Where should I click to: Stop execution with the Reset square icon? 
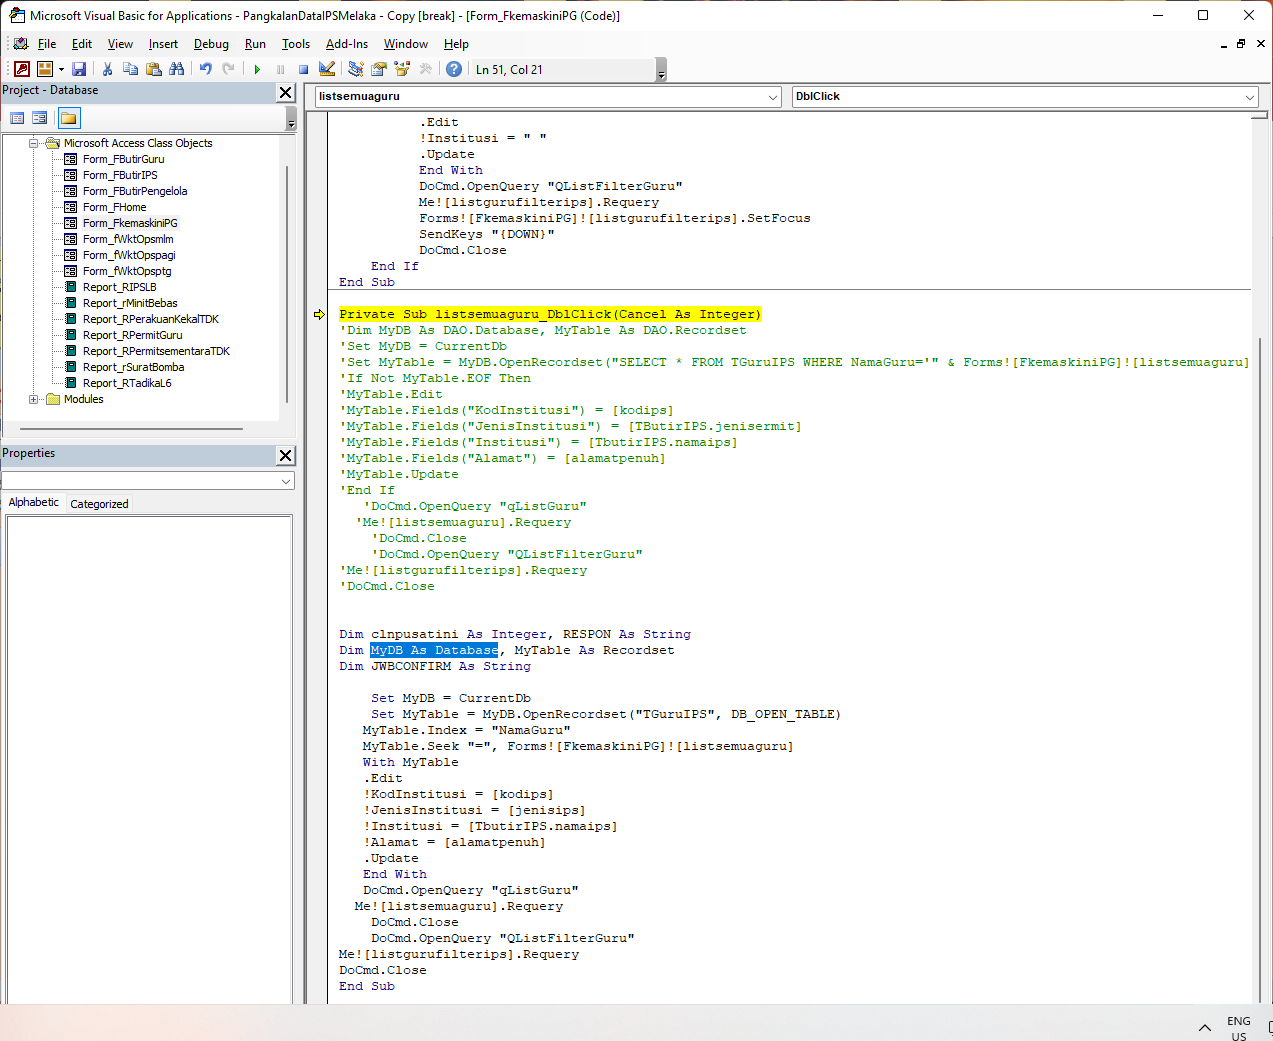pyautogui.click(x=303, y=69)
